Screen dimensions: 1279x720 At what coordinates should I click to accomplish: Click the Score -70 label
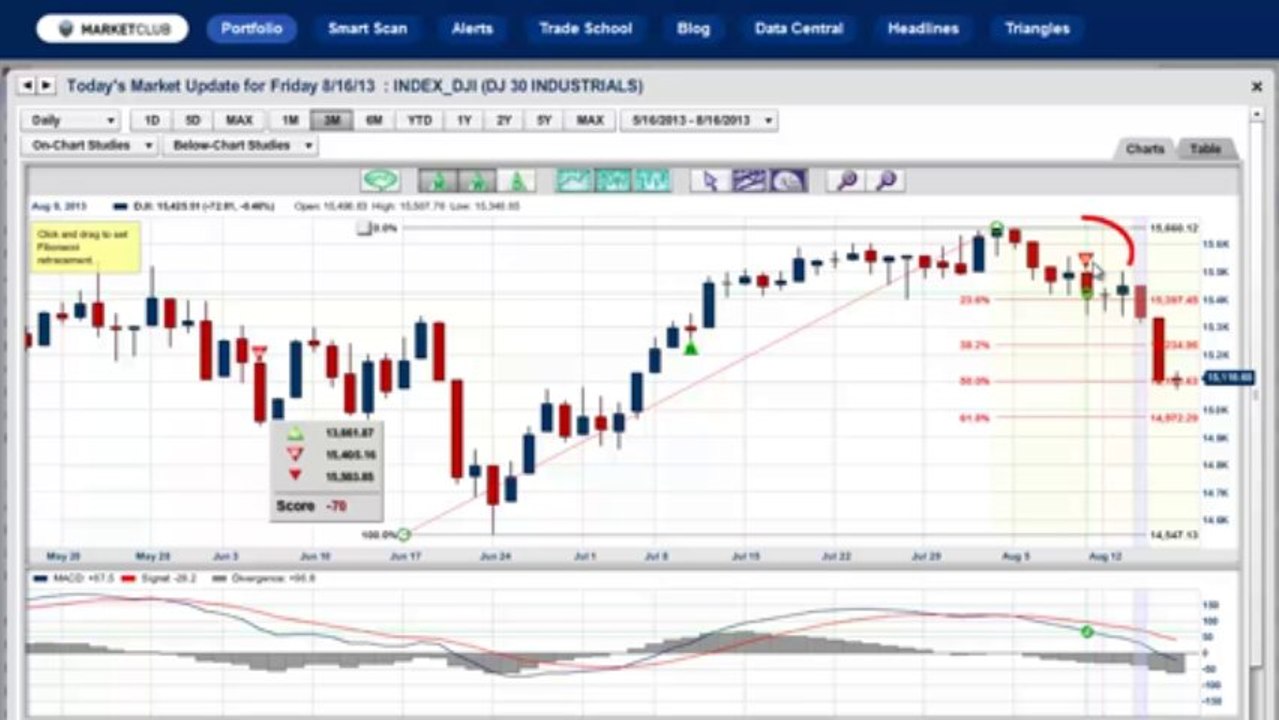pyautogui.click(x=311, y=506)
